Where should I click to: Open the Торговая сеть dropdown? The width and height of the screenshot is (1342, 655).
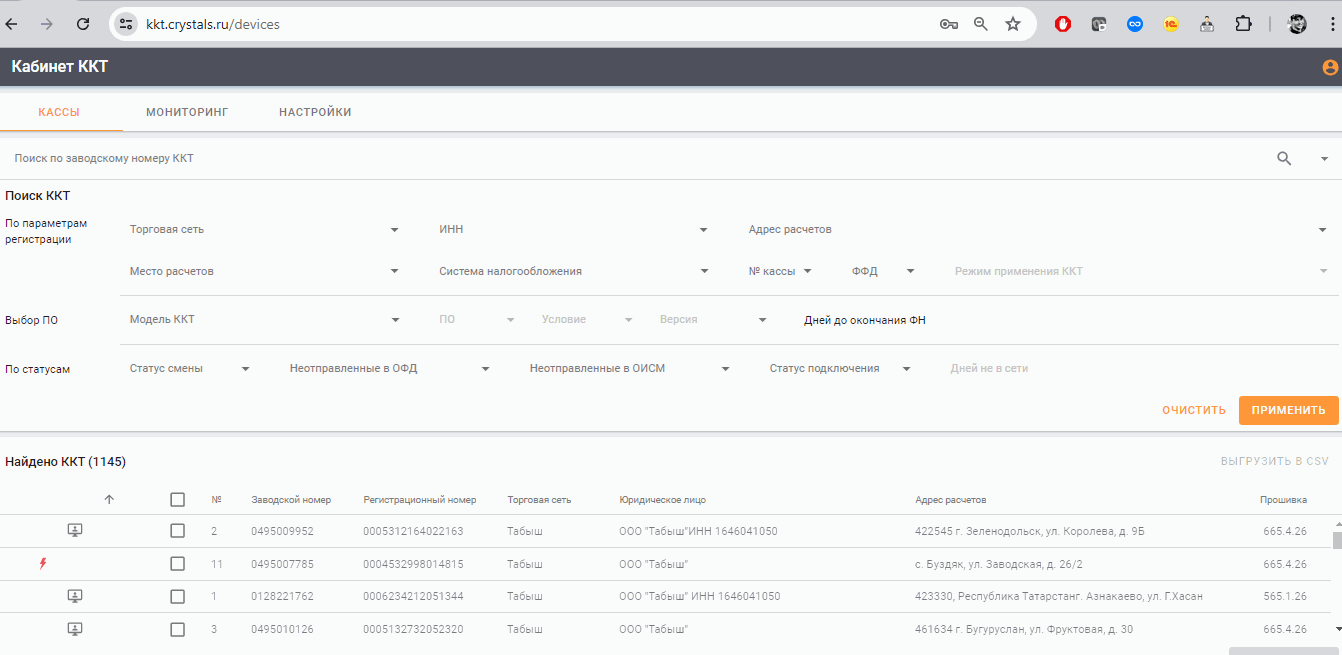[x=265, y=230]
